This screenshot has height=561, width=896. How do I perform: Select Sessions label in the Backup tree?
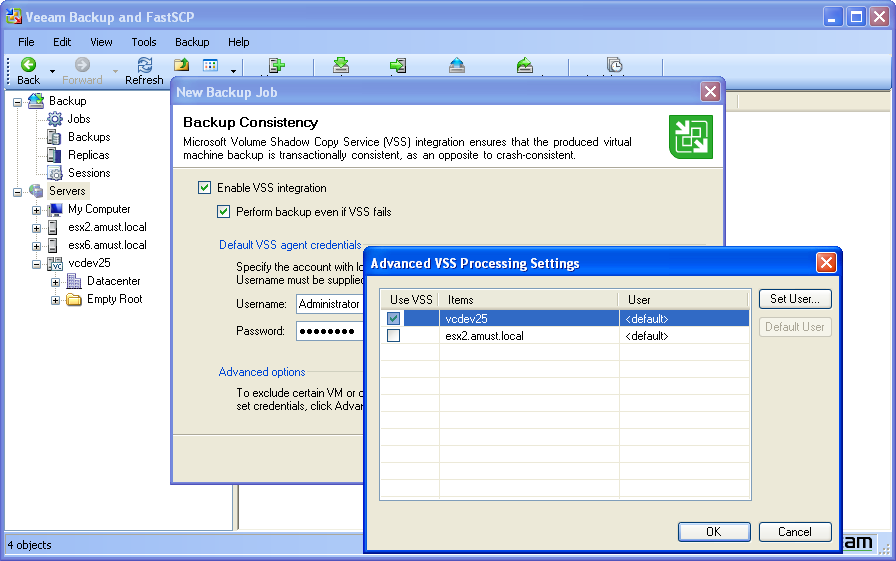[89, 173]
